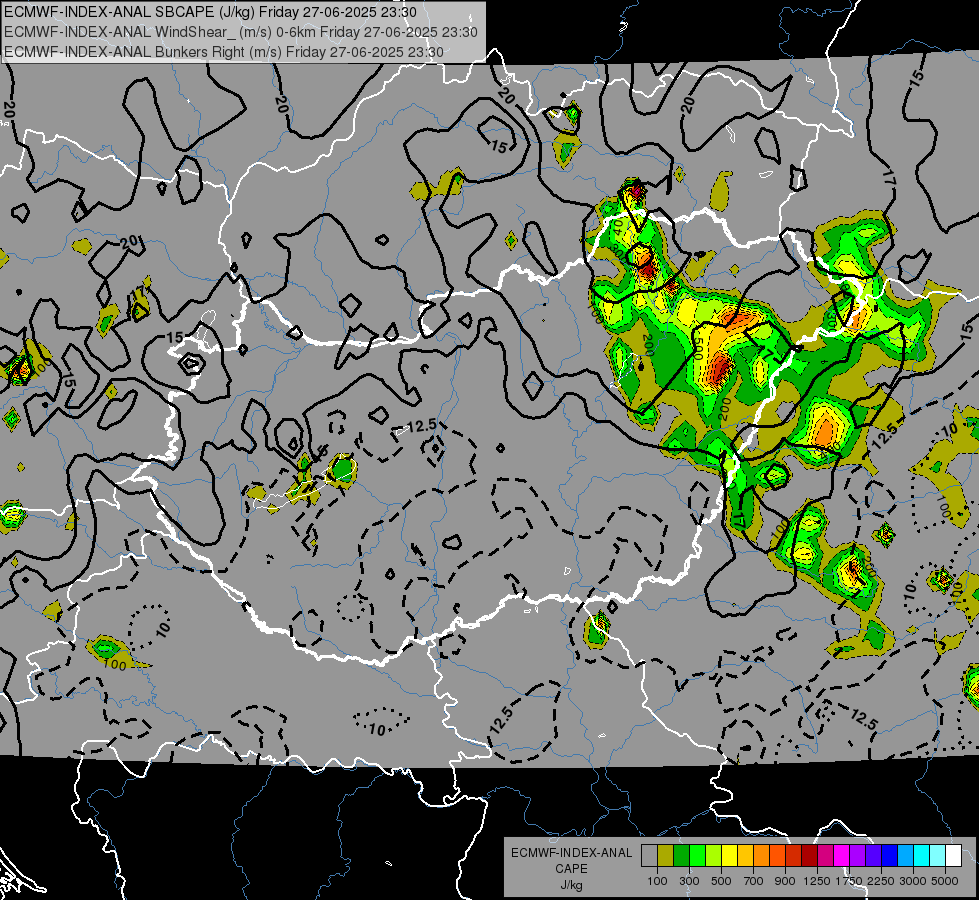Click the 5000 legend label
979x900 pixels.
pos(945,881)
